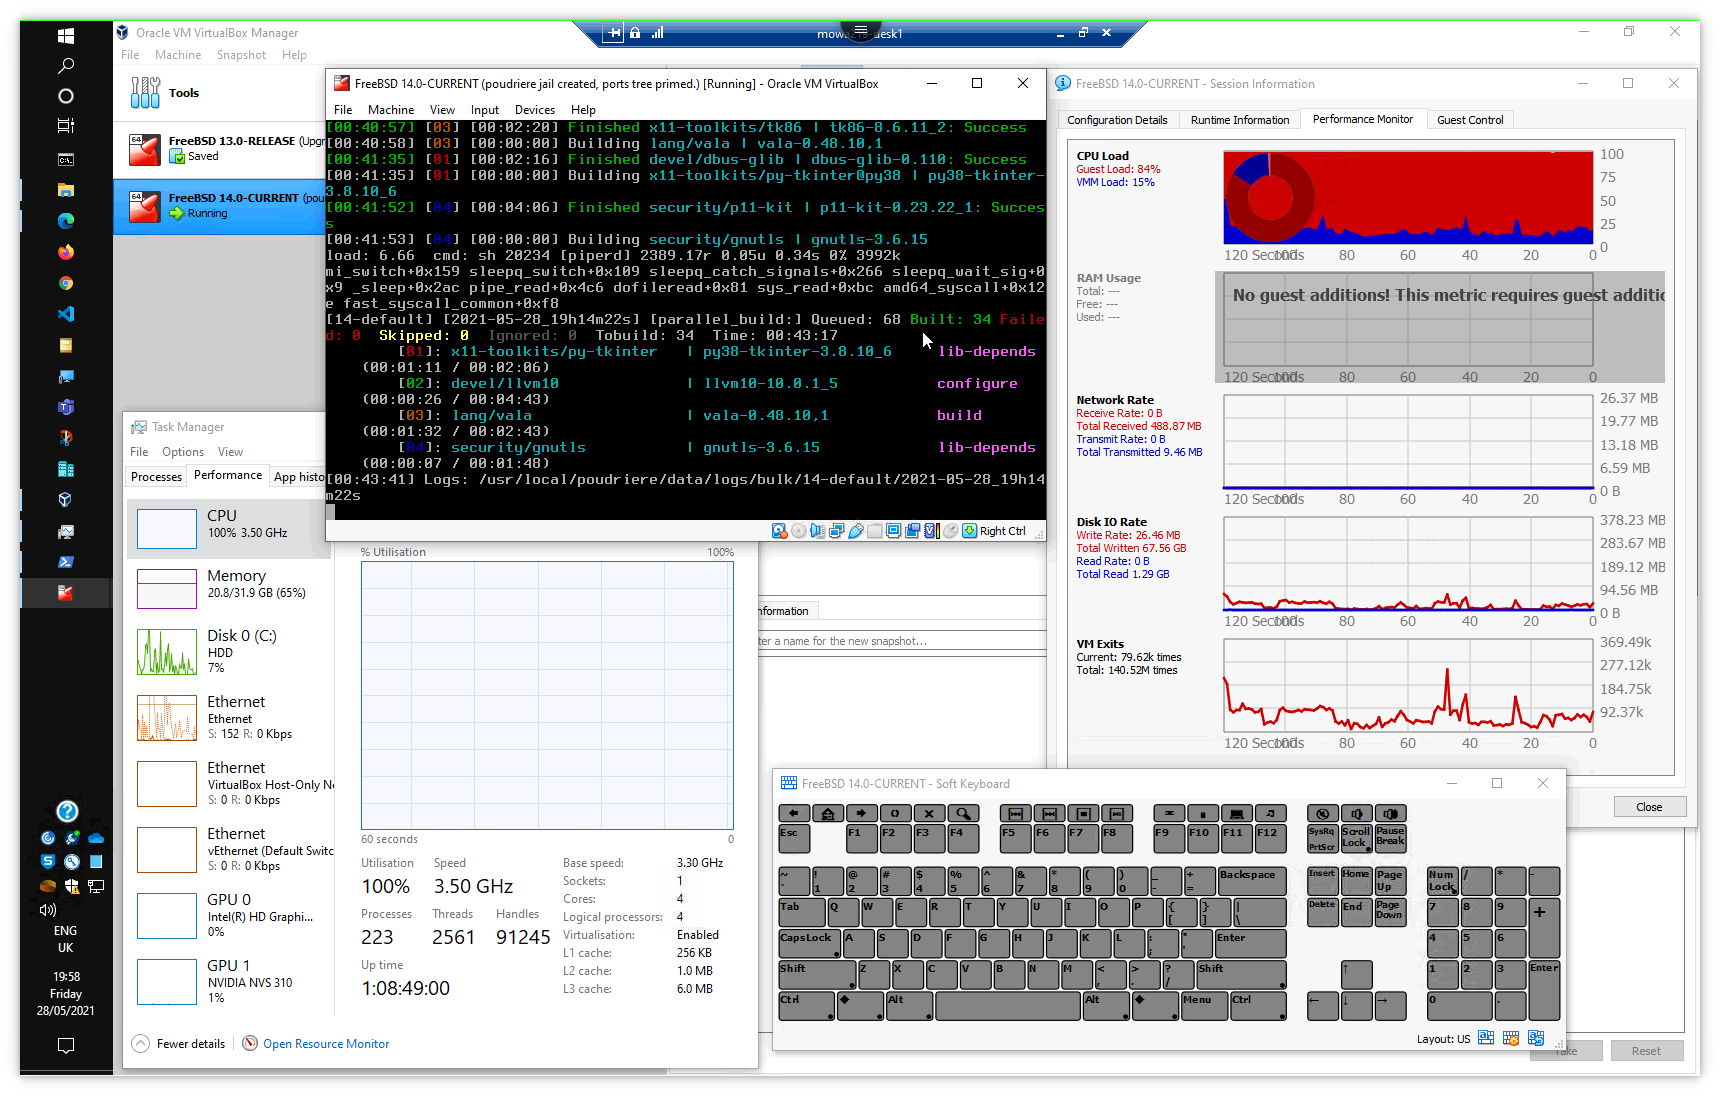Screen dimensions: 1720x1096
Task: Click the display settings icon in VM status bar
Action: click(x=893, y=531)
